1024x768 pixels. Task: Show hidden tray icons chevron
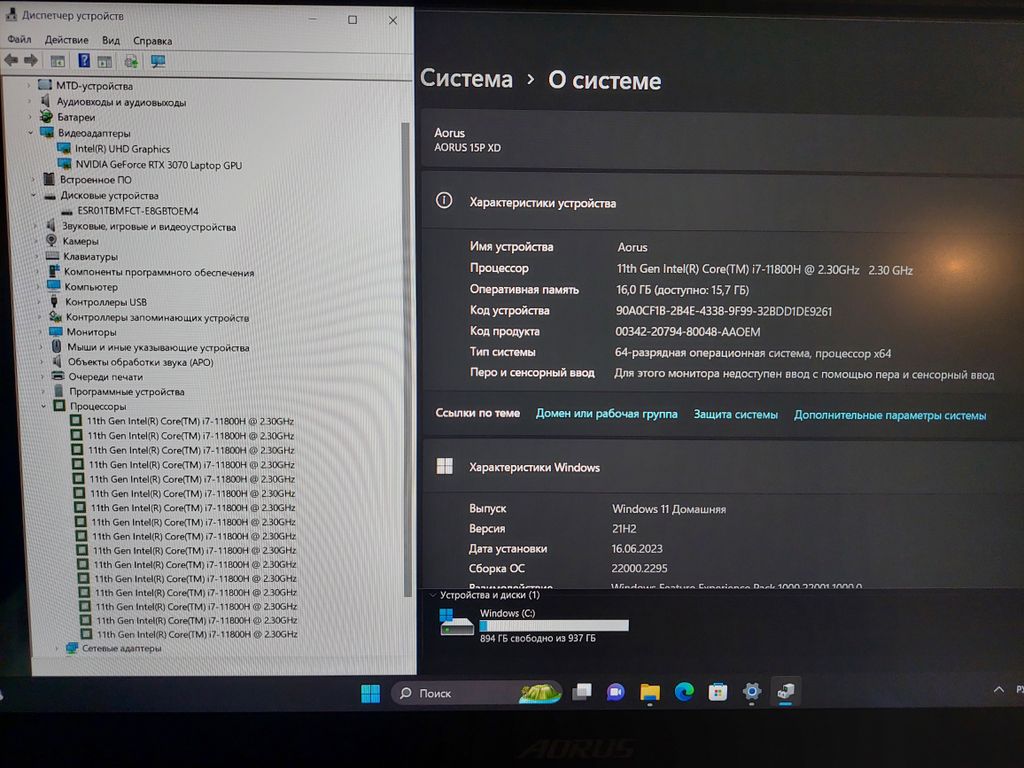pyautogui.click(x=999, y=689)
